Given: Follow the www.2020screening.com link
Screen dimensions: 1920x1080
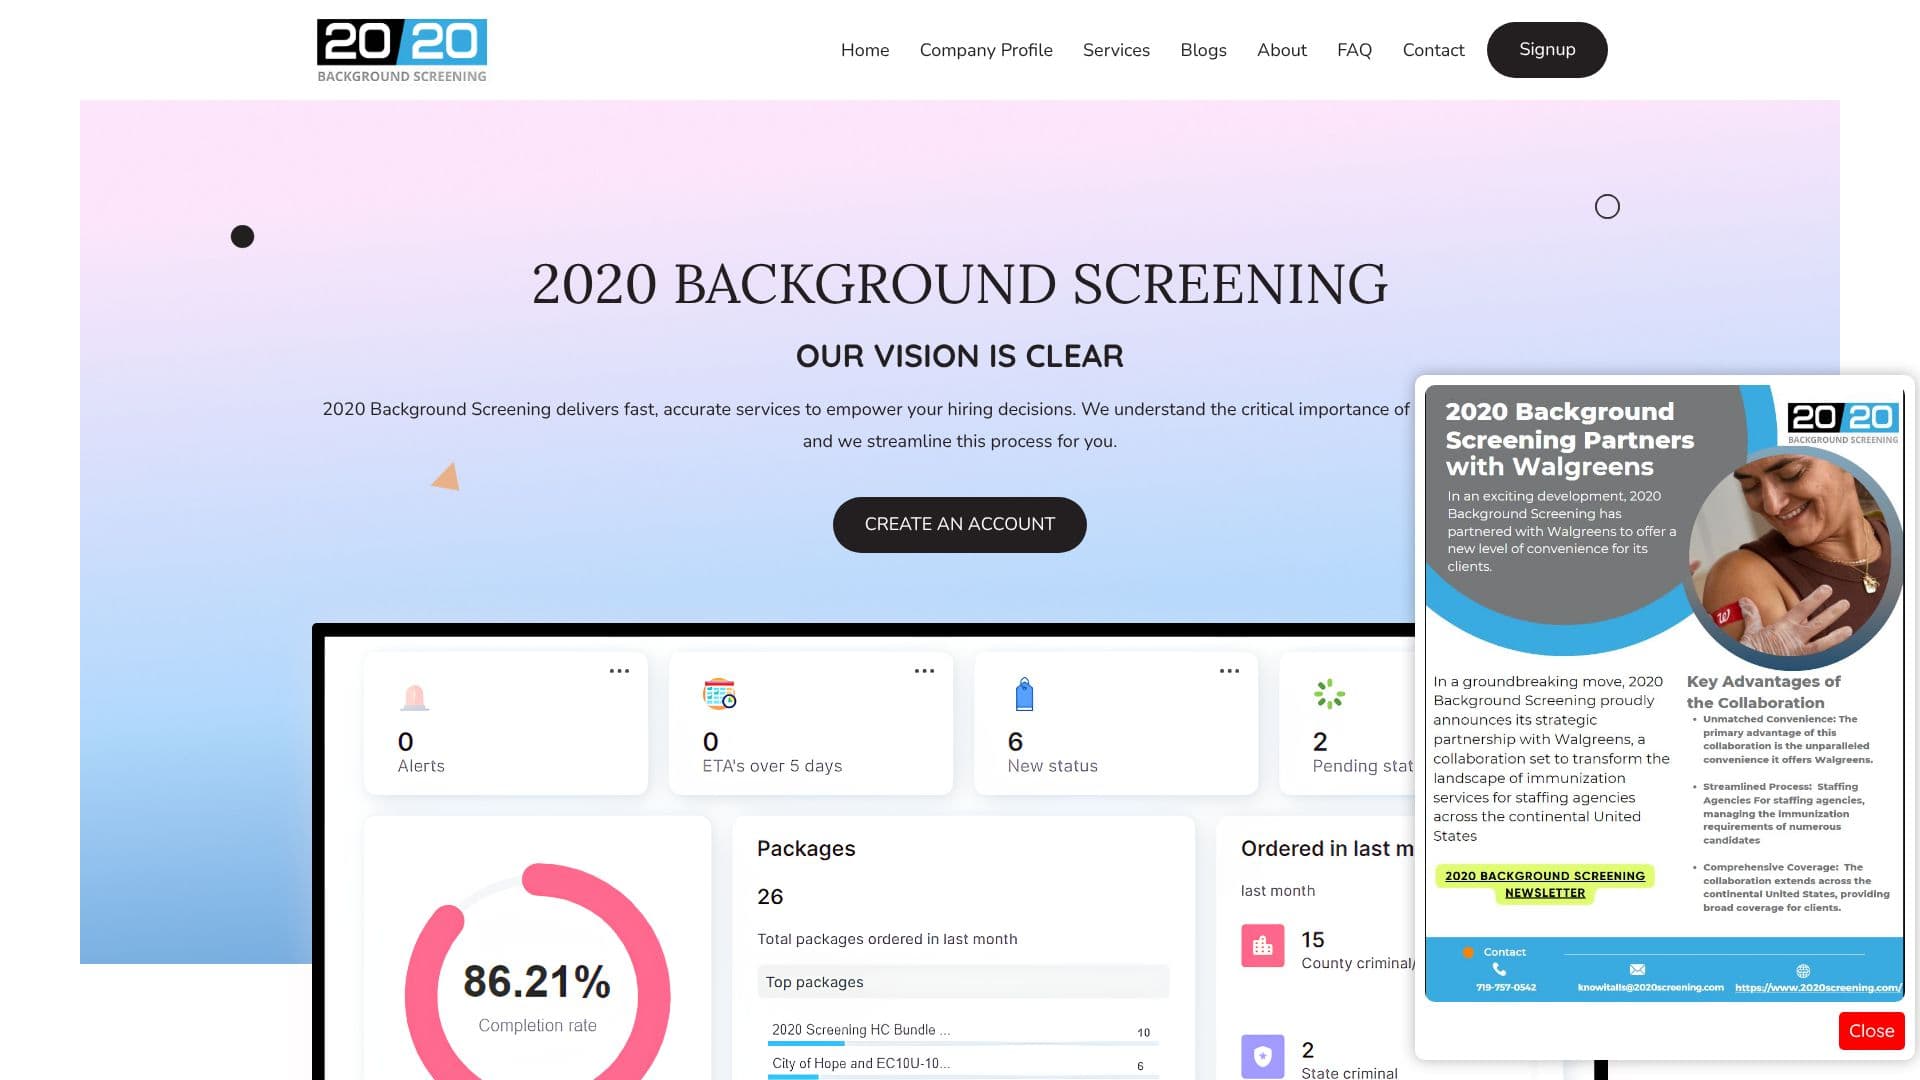Looking at the screenshot, I should pos(1818,987).
